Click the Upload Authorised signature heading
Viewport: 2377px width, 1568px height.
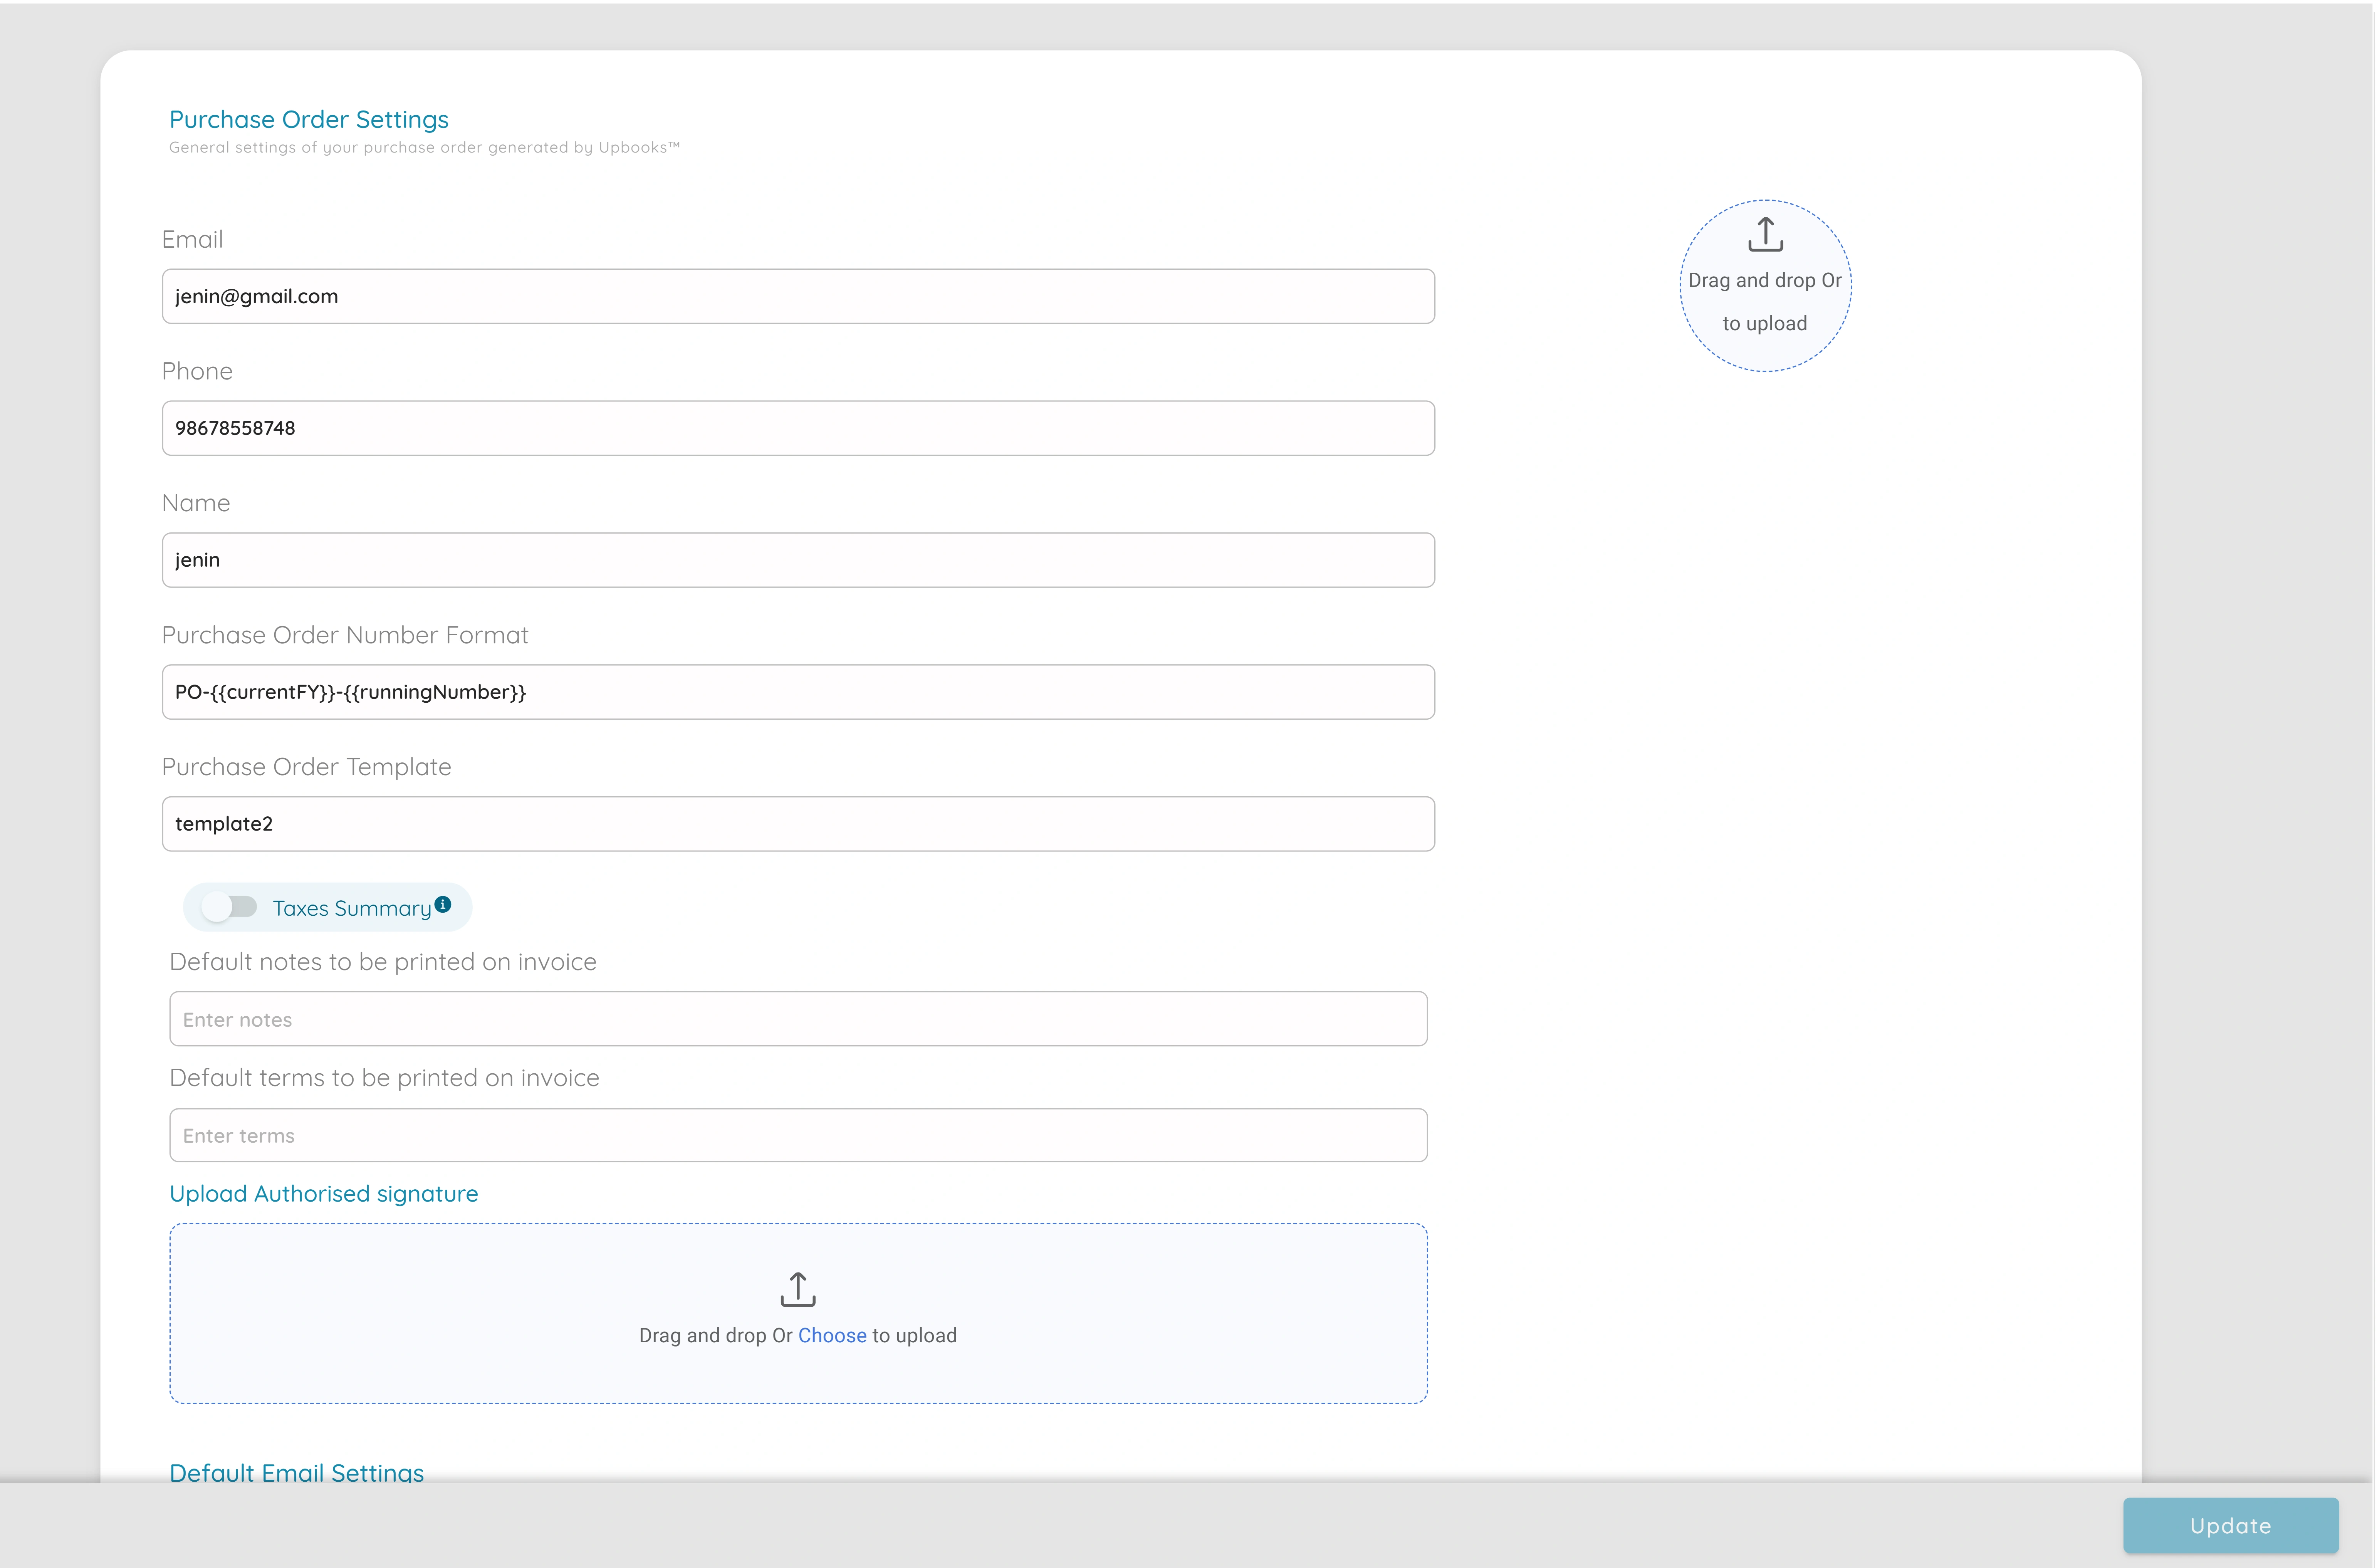click(323, 1194)
